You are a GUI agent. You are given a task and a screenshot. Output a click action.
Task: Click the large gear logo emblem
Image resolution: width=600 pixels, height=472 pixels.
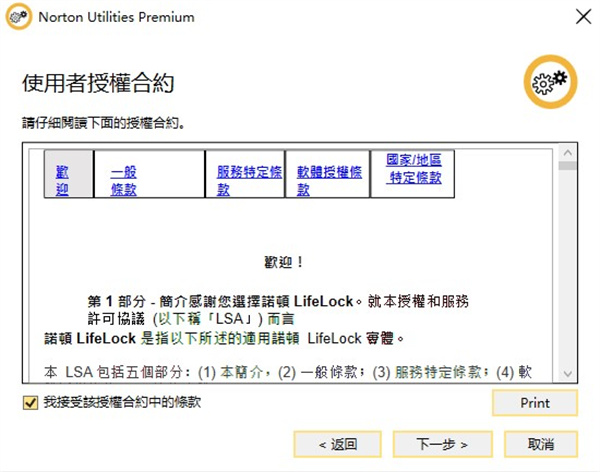pos(550,82)
